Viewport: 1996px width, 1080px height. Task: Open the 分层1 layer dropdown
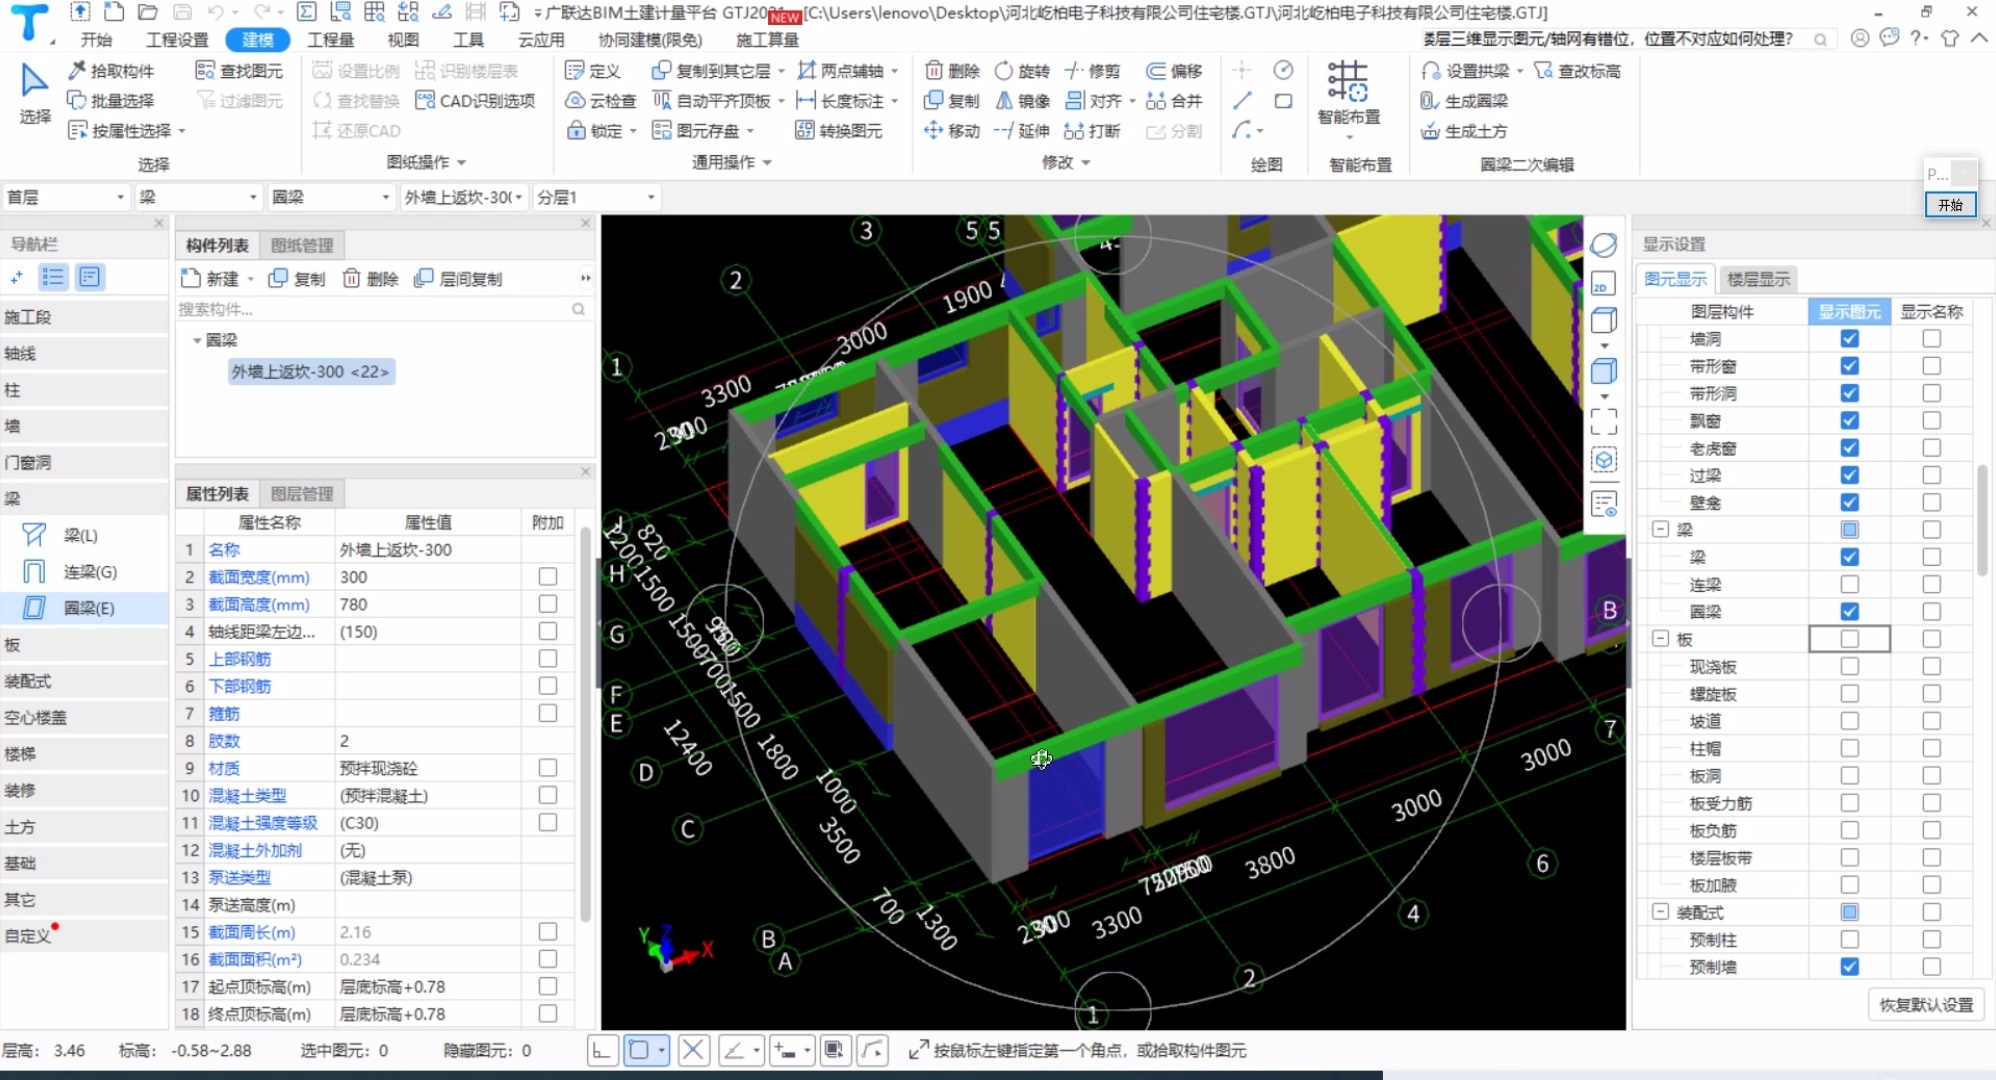(x=596, y=197)
